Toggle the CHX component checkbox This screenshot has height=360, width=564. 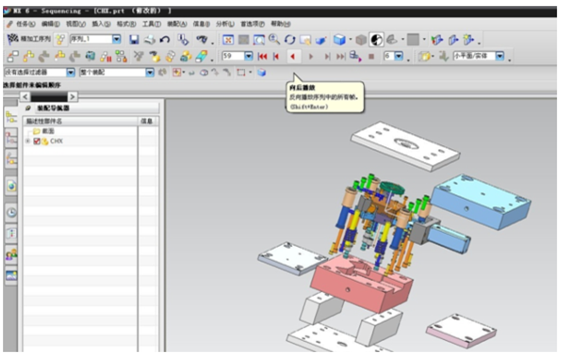[37, 141]
